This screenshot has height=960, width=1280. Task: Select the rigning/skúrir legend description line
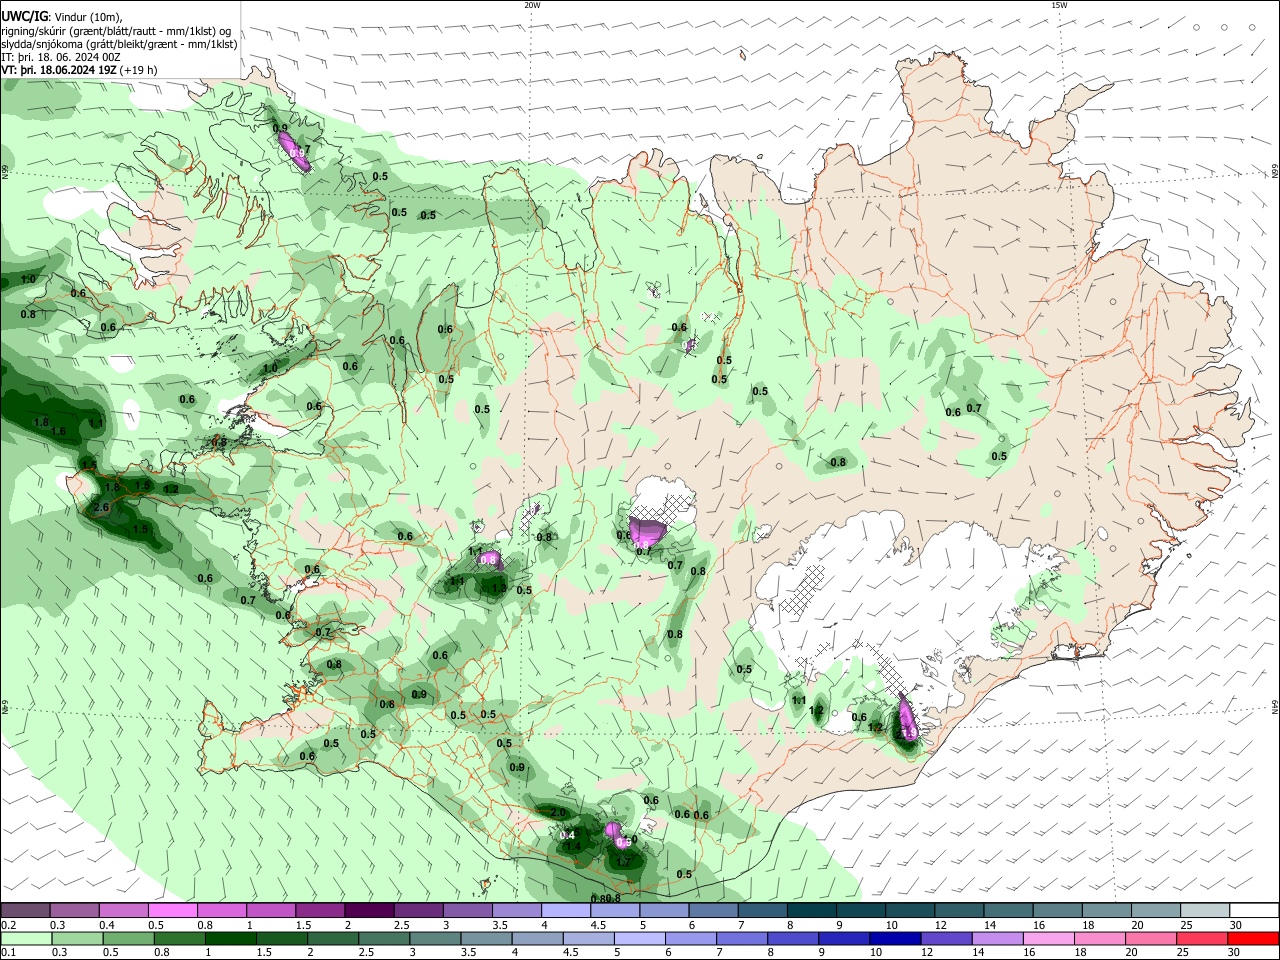(x=115, y=31)
